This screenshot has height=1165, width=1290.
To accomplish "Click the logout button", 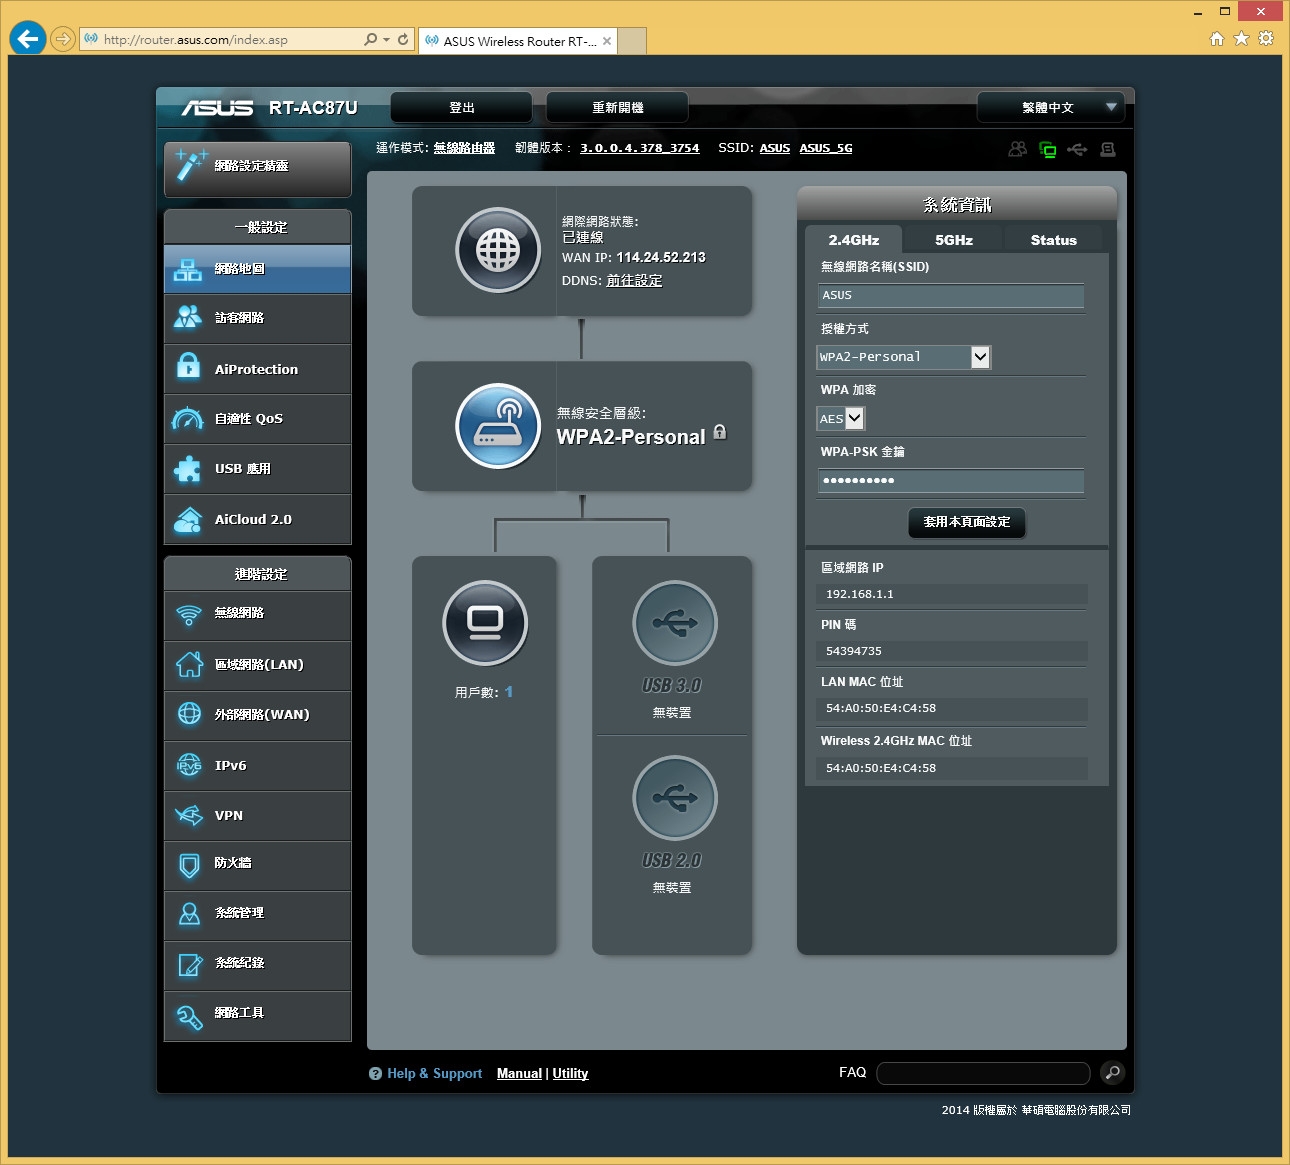I will click(x=462, y=108).
